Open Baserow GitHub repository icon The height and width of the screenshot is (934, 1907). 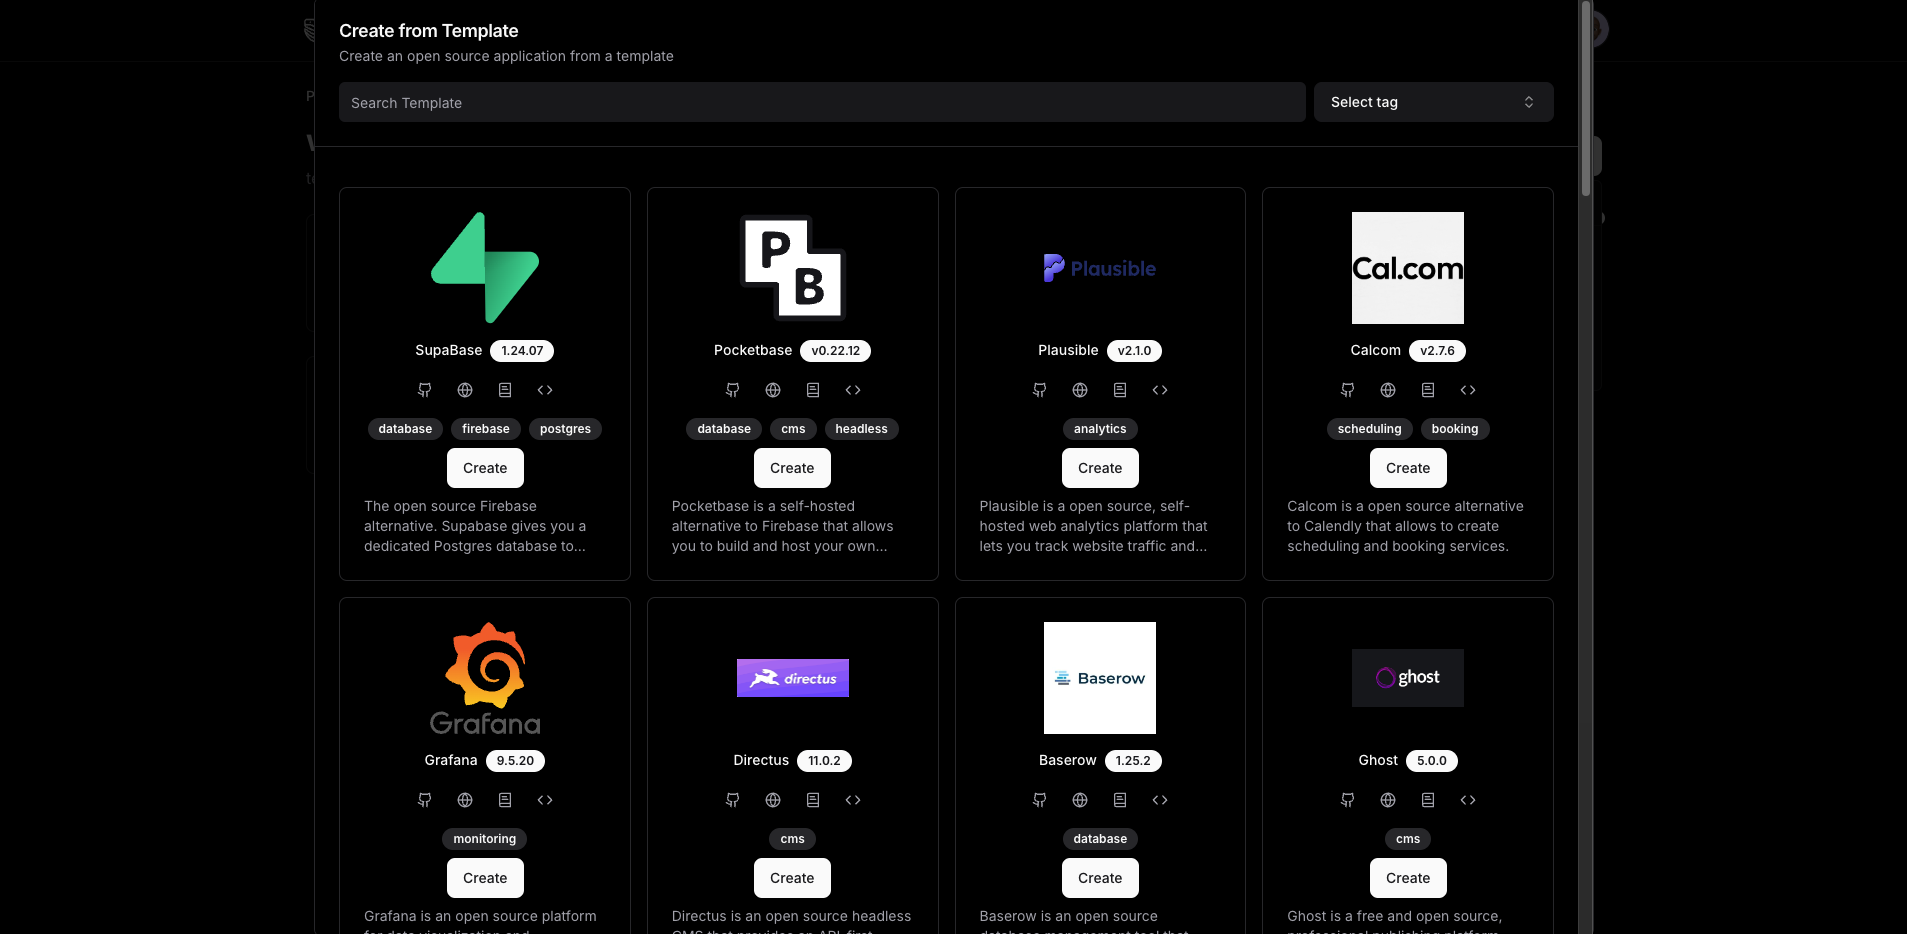coord(1040,800)
